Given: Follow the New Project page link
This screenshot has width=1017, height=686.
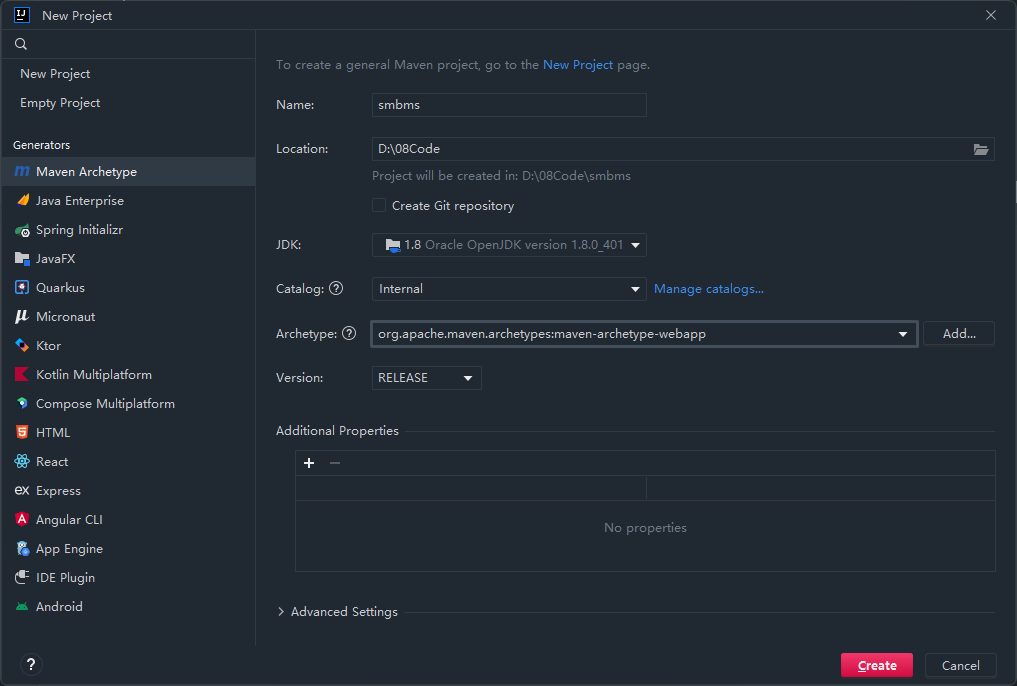Looking at the screenshot, I should (x=578, y=65).
